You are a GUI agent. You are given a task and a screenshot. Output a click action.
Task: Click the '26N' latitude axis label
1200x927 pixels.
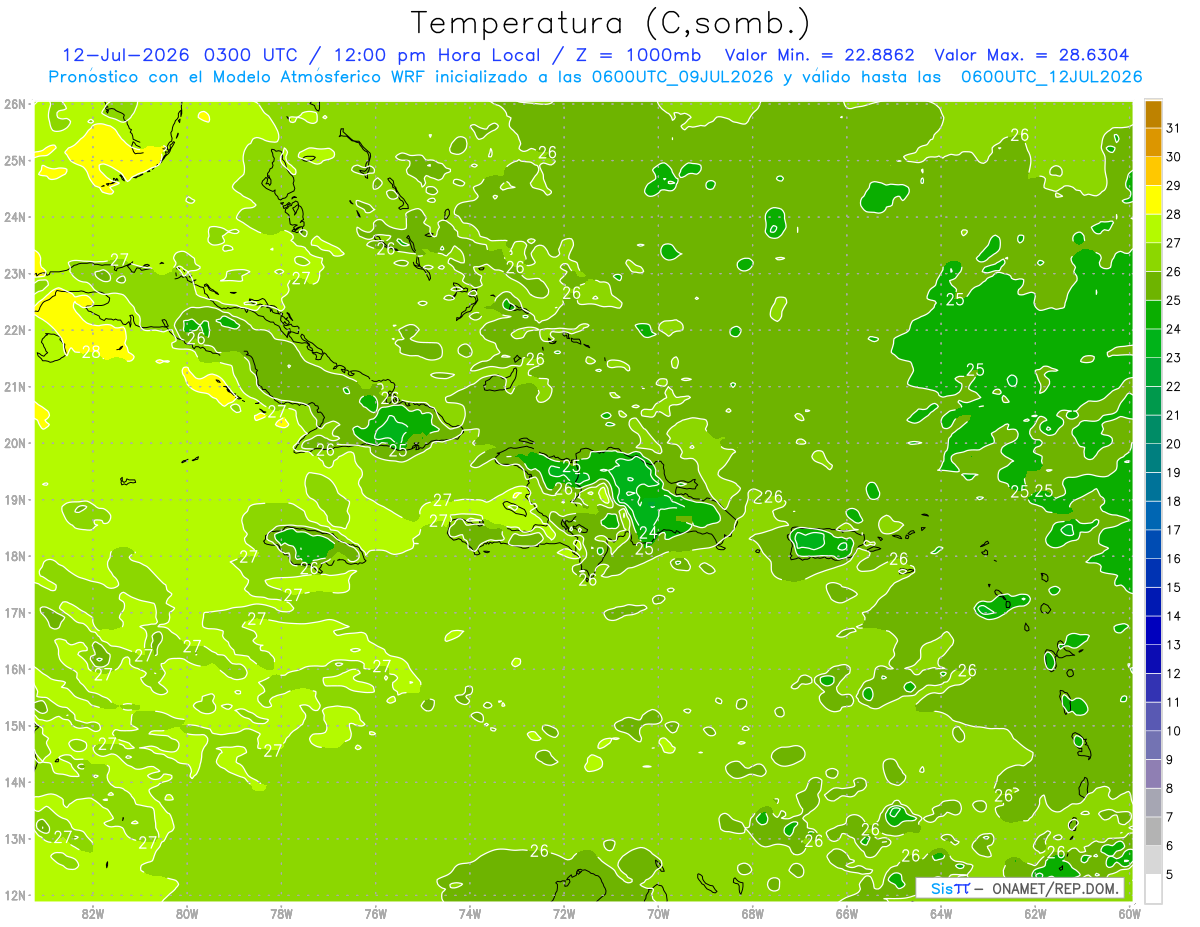click(15, 104)
